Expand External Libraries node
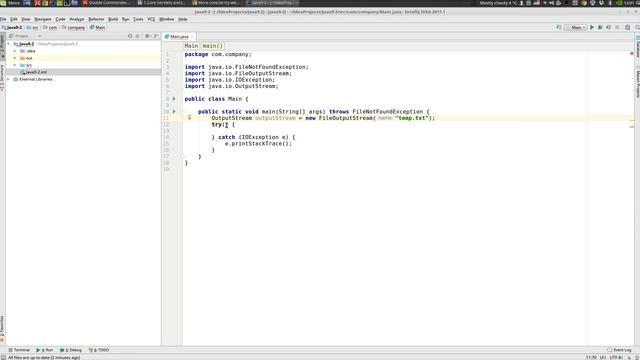 tap(9, 79)
